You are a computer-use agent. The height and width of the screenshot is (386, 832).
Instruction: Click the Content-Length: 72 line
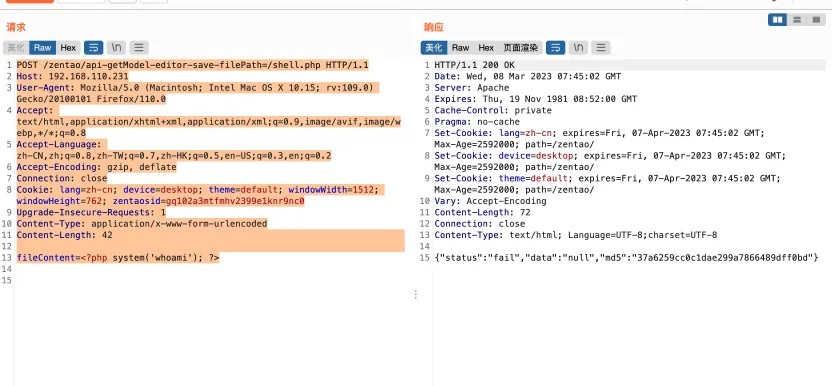(482, 212)
